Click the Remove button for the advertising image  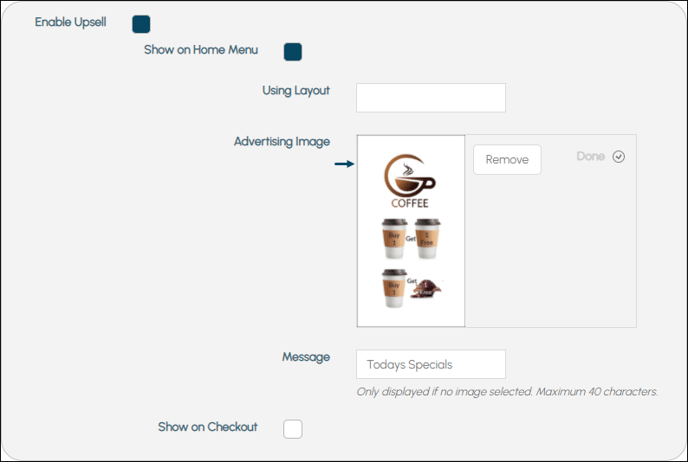click(507, 160)
